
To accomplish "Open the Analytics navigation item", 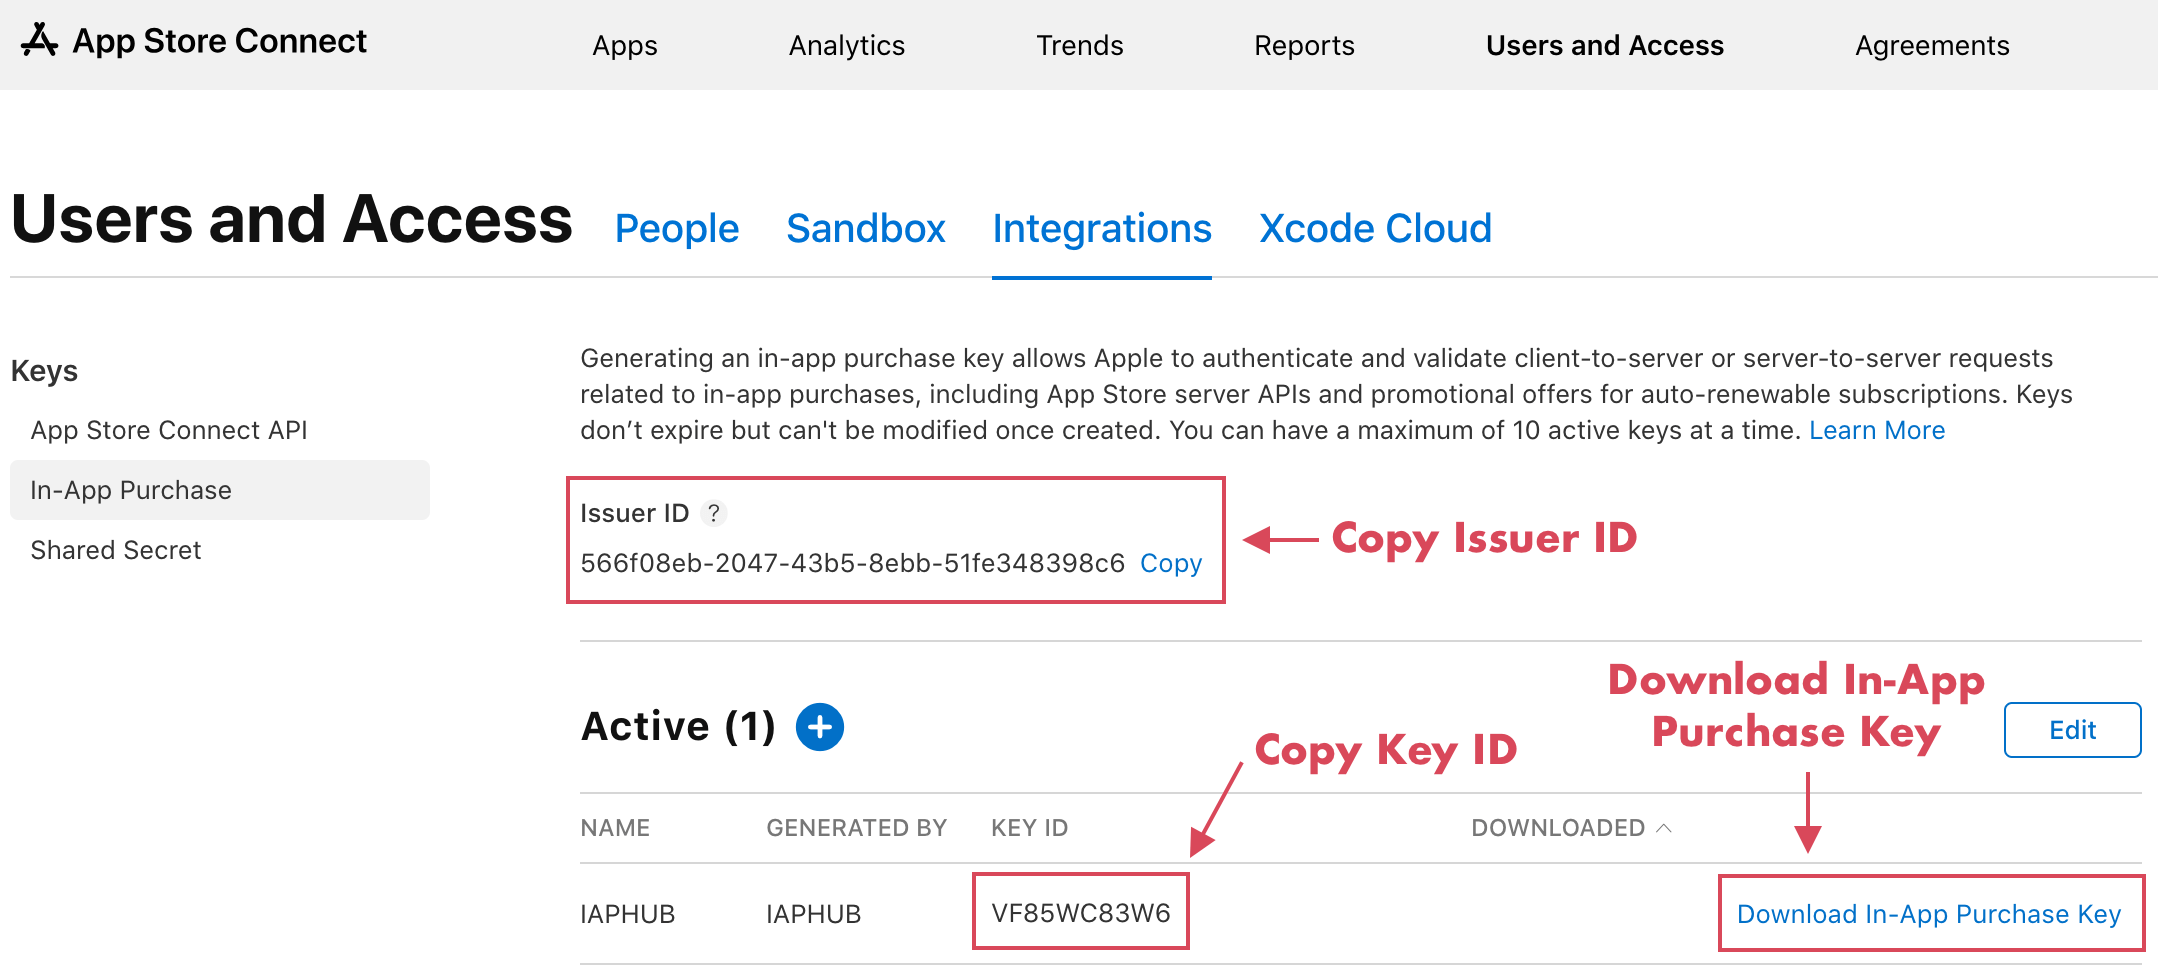I will [847, 46].
